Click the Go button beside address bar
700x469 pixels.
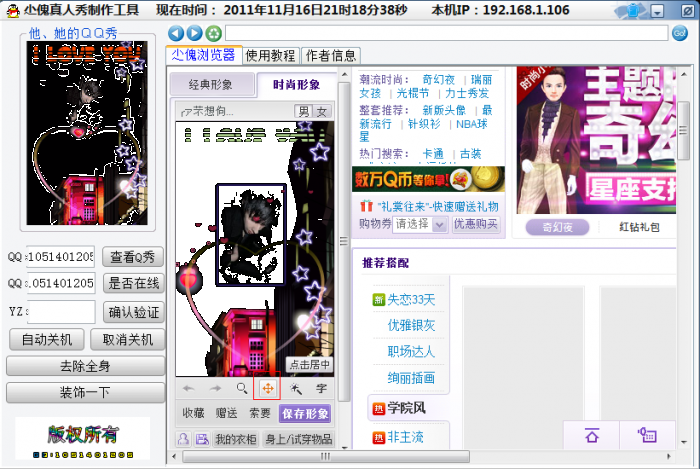tap(679, 33)
